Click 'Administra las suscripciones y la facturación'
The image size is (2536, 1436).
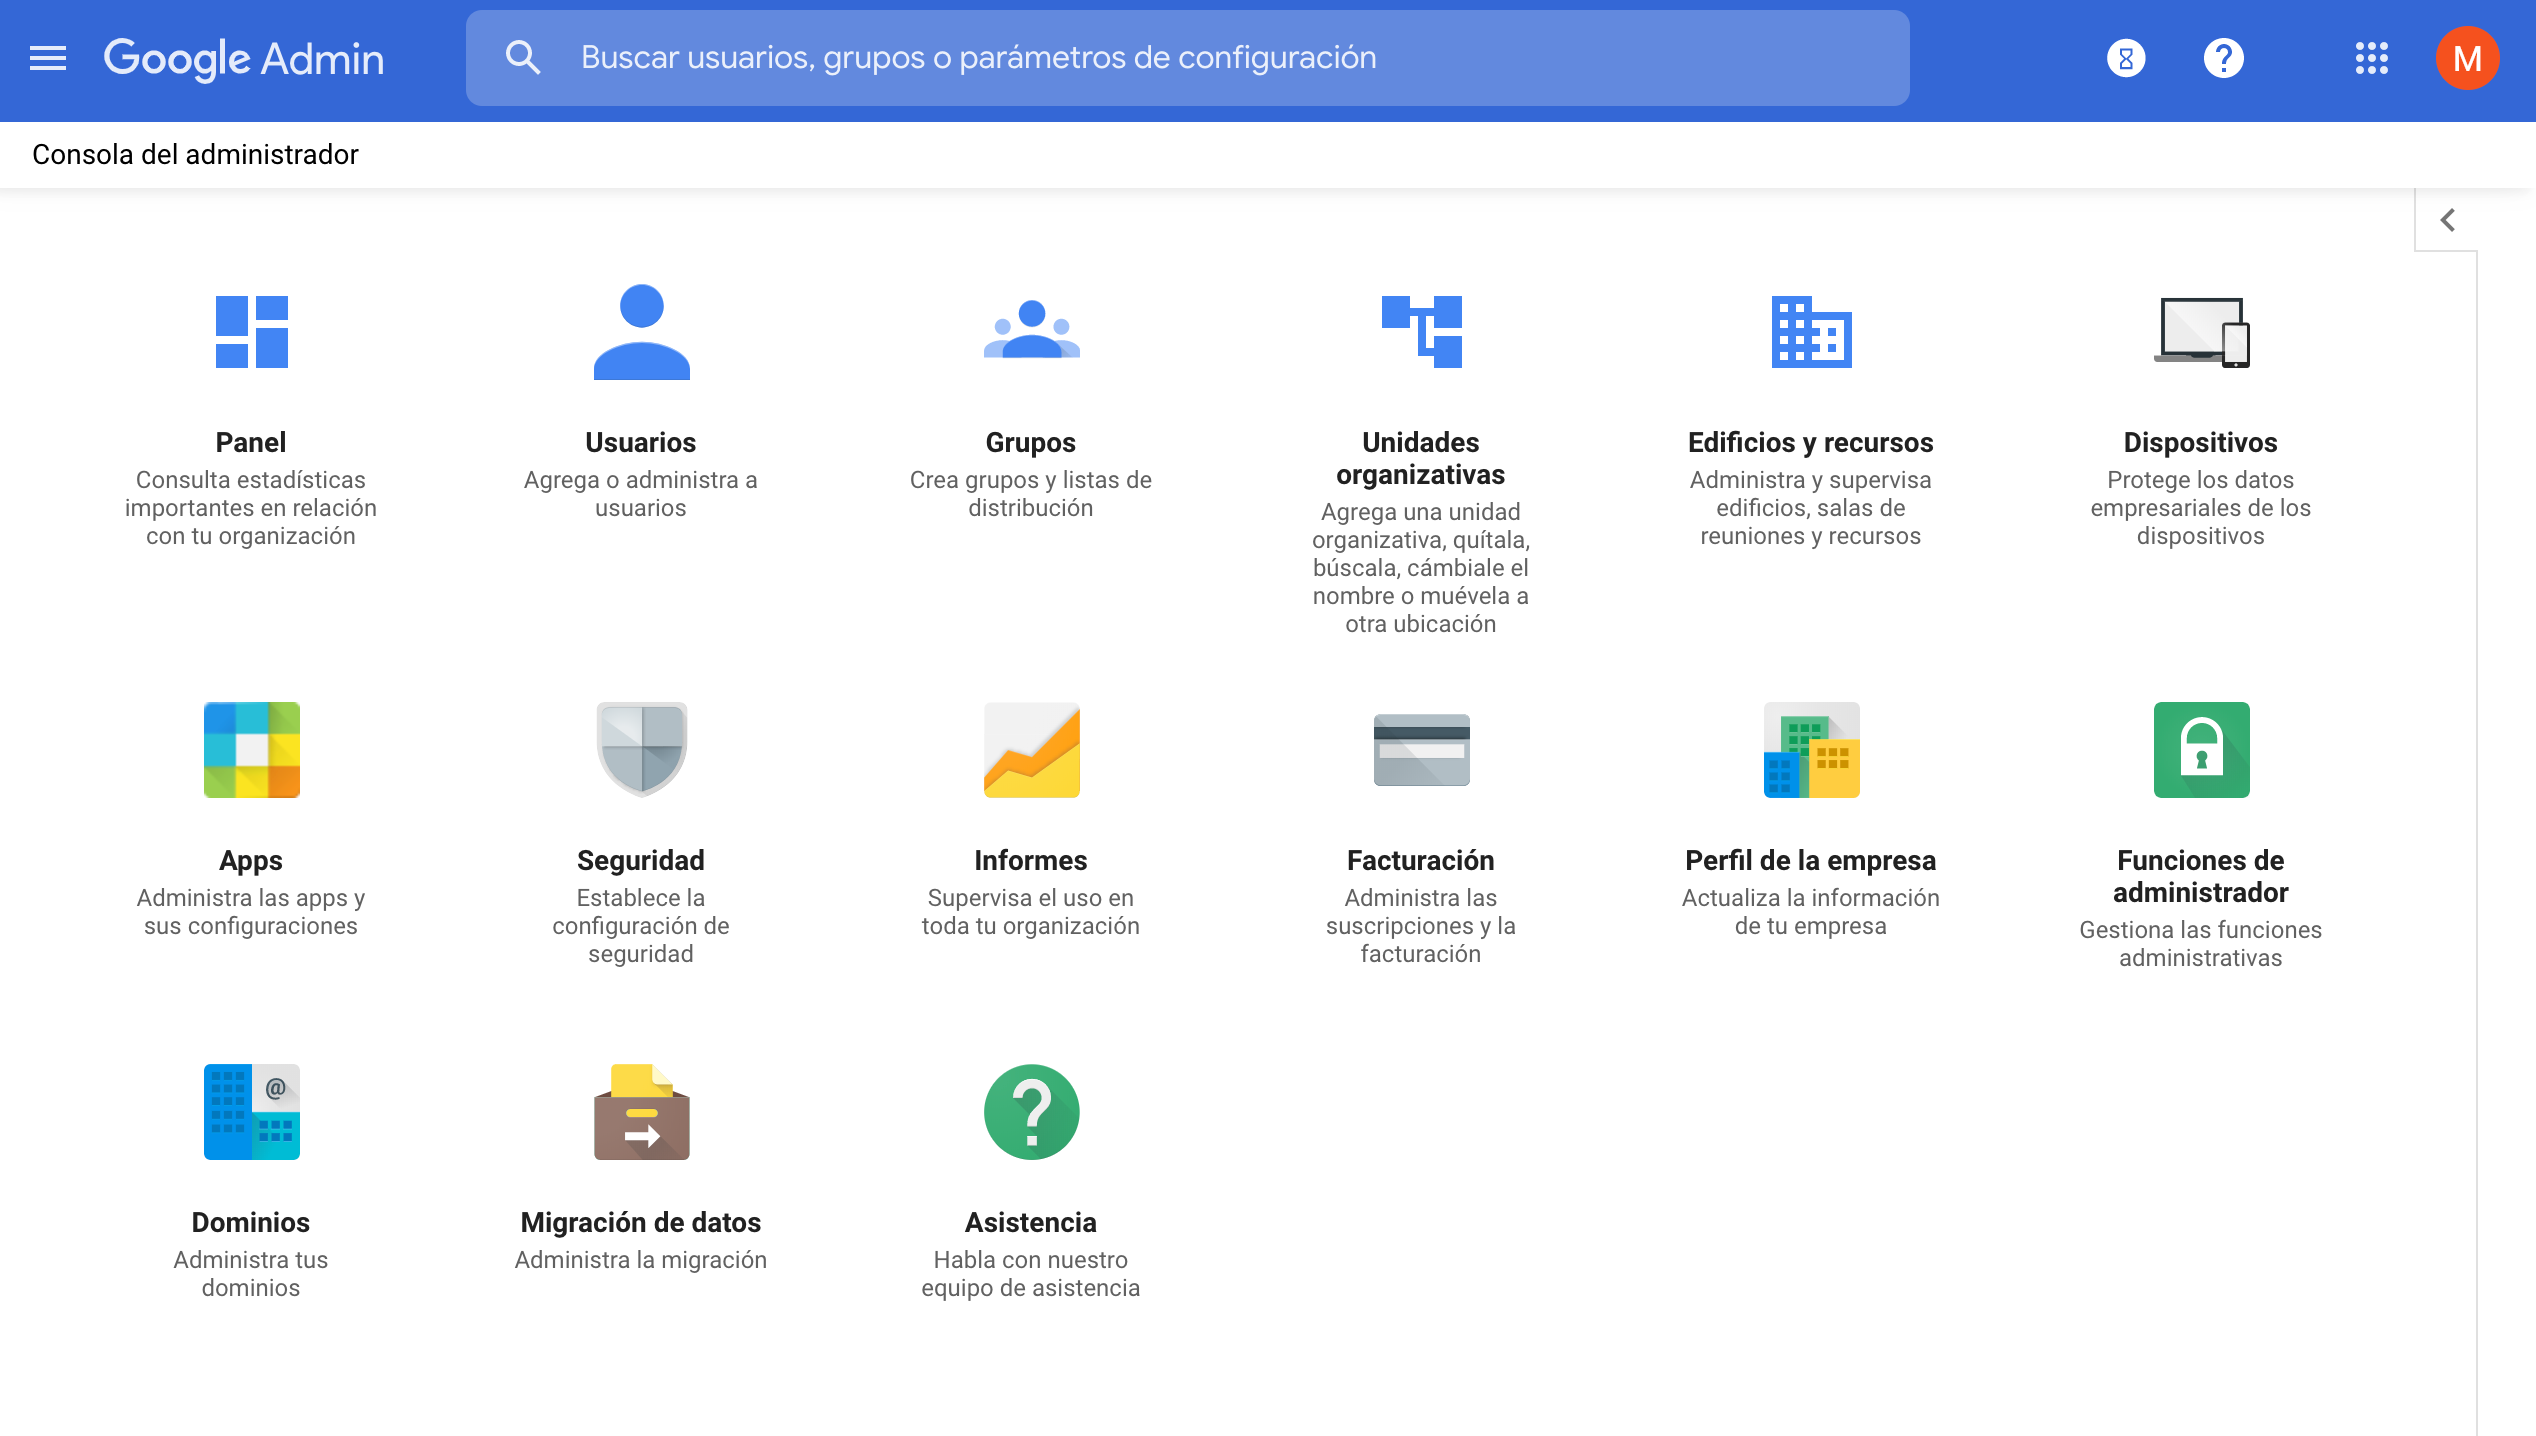[1421, 926]
